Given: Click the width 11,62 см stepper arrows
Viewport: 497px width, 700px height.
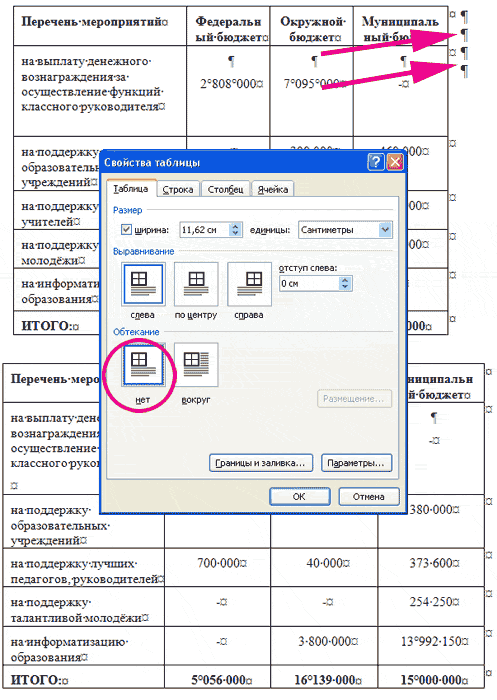Looking at the screenshot, I should [x=235, y=230].
